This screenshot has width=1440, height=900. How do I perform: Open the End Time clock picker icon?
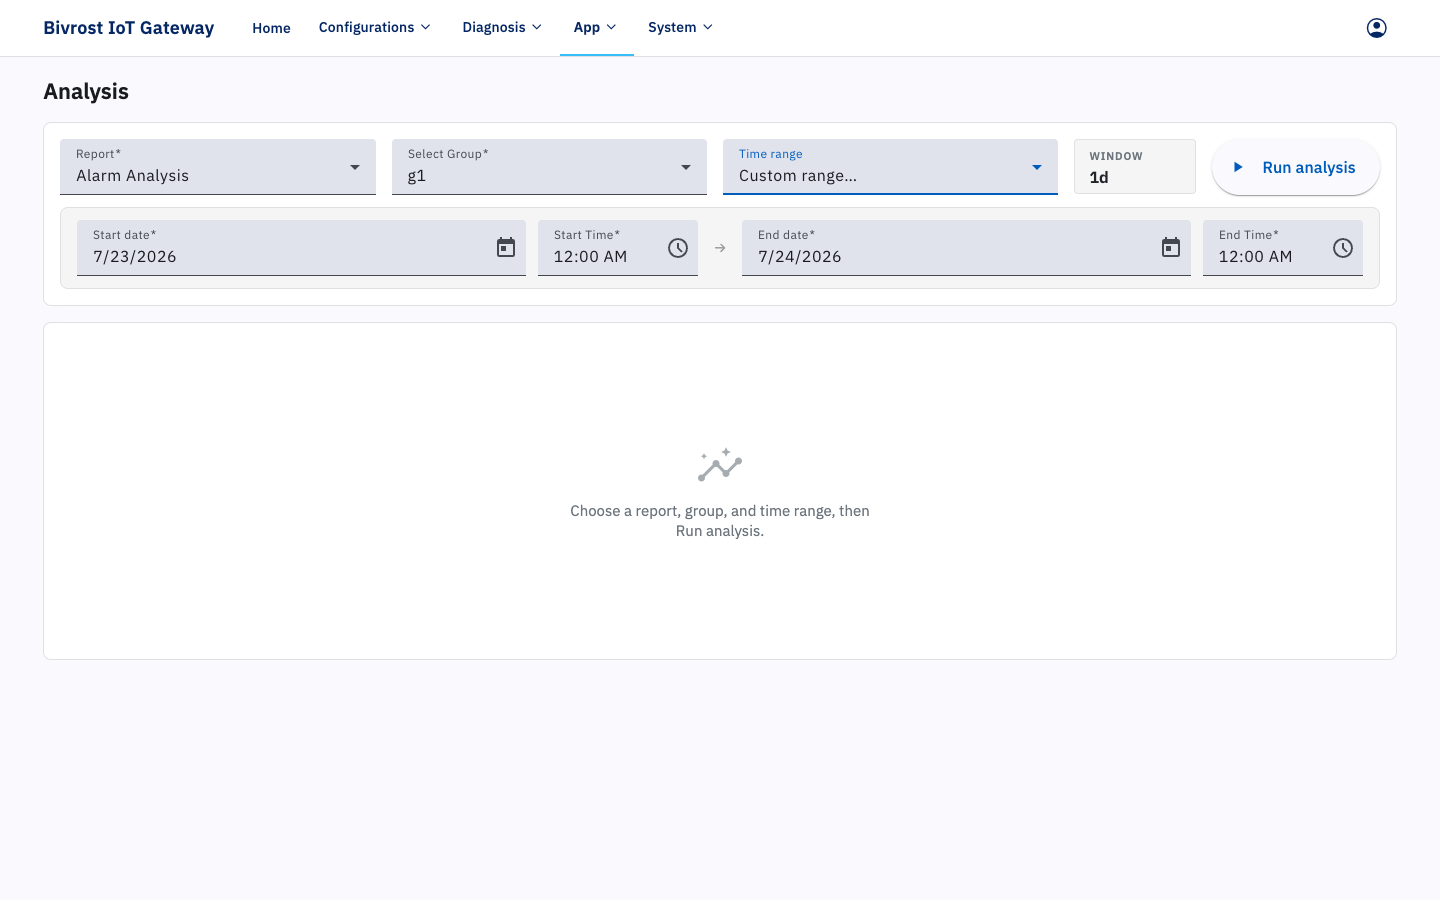(x=1343, y=248)
